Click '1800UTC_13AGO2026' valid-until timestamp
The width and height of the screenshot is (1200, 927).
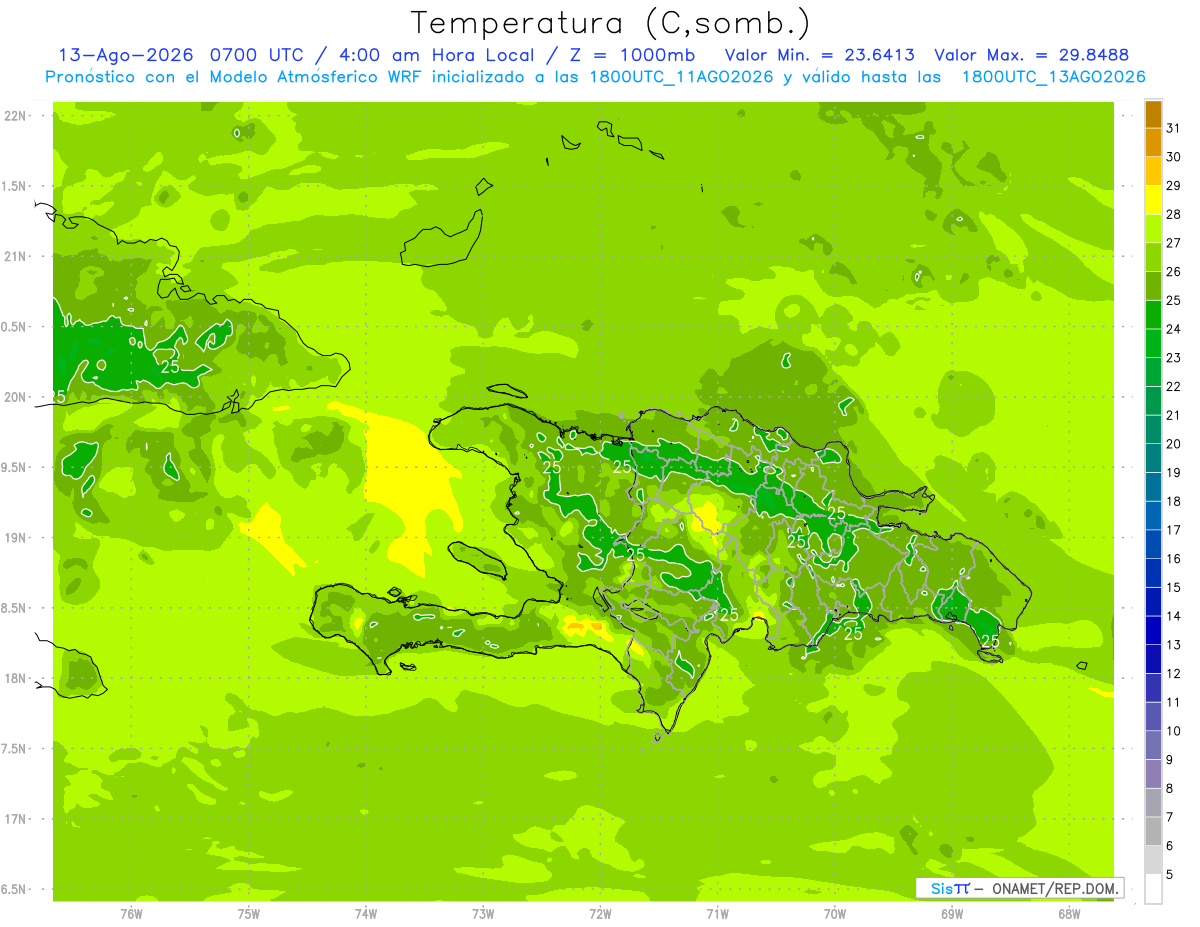(x=1053, y=77)
